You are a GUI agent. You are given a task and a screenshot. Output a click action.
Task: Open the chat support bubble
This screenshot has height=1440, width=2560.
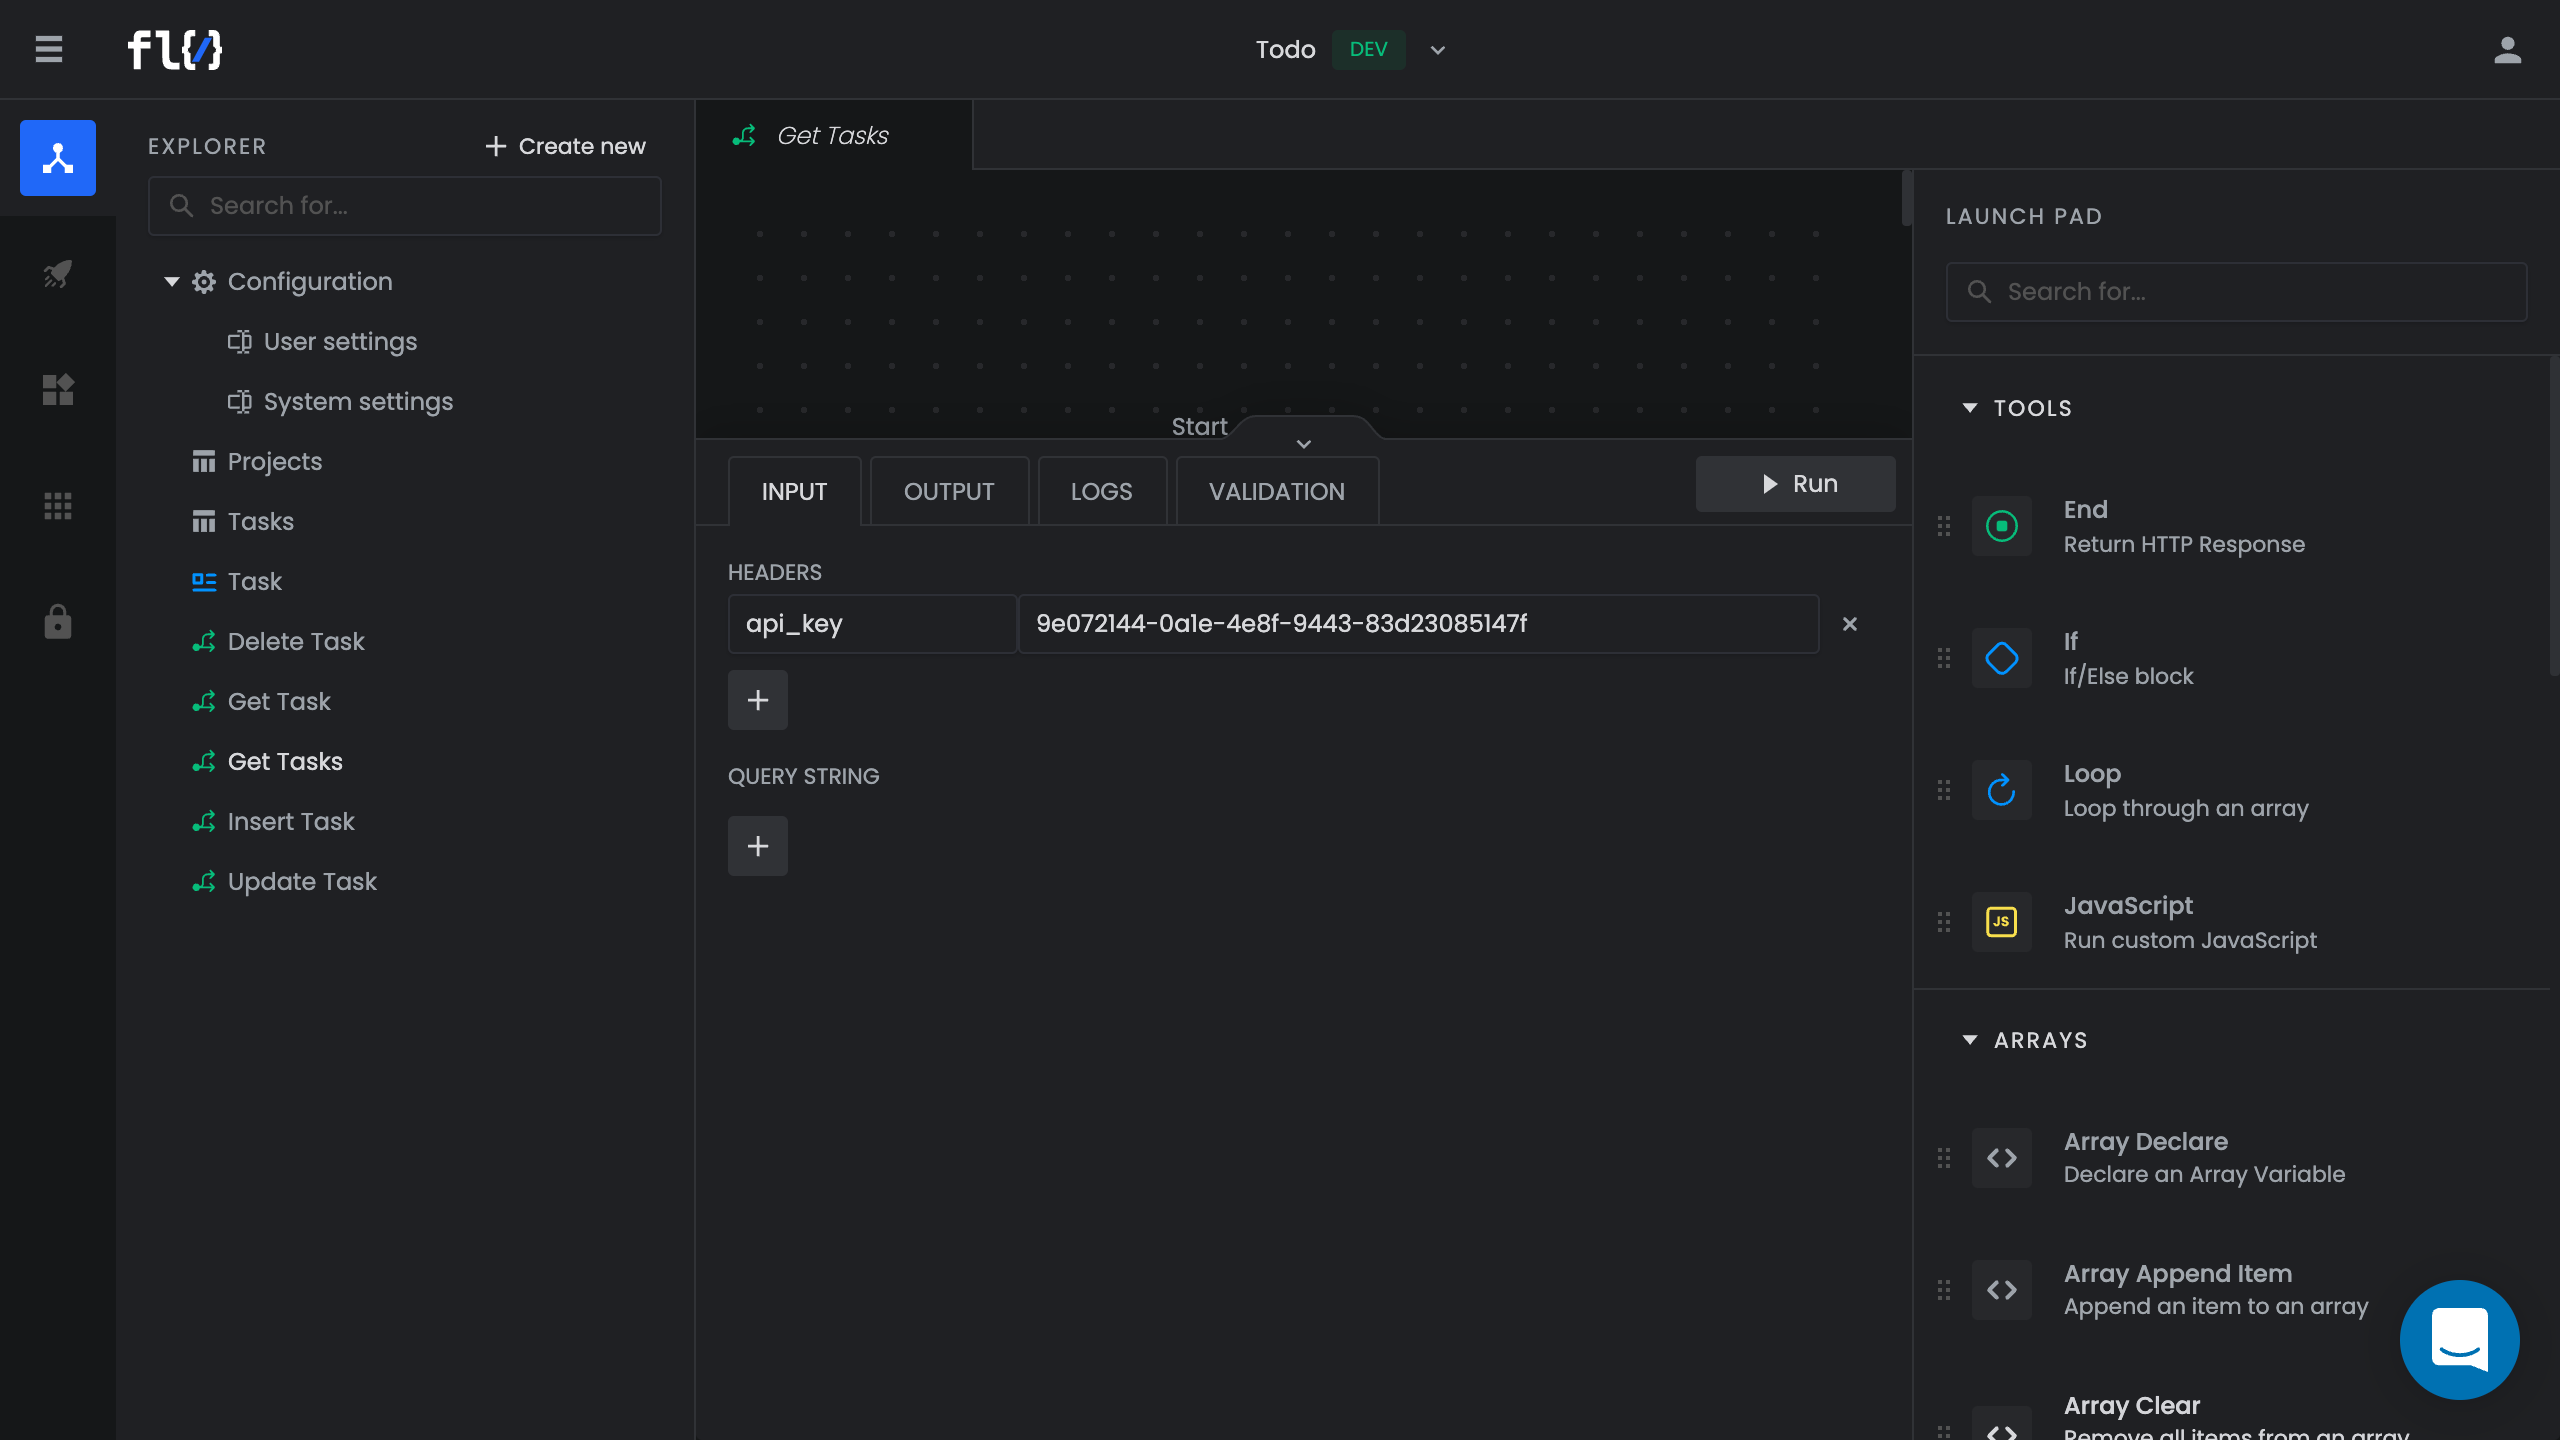click(x=2460, y=1340)
